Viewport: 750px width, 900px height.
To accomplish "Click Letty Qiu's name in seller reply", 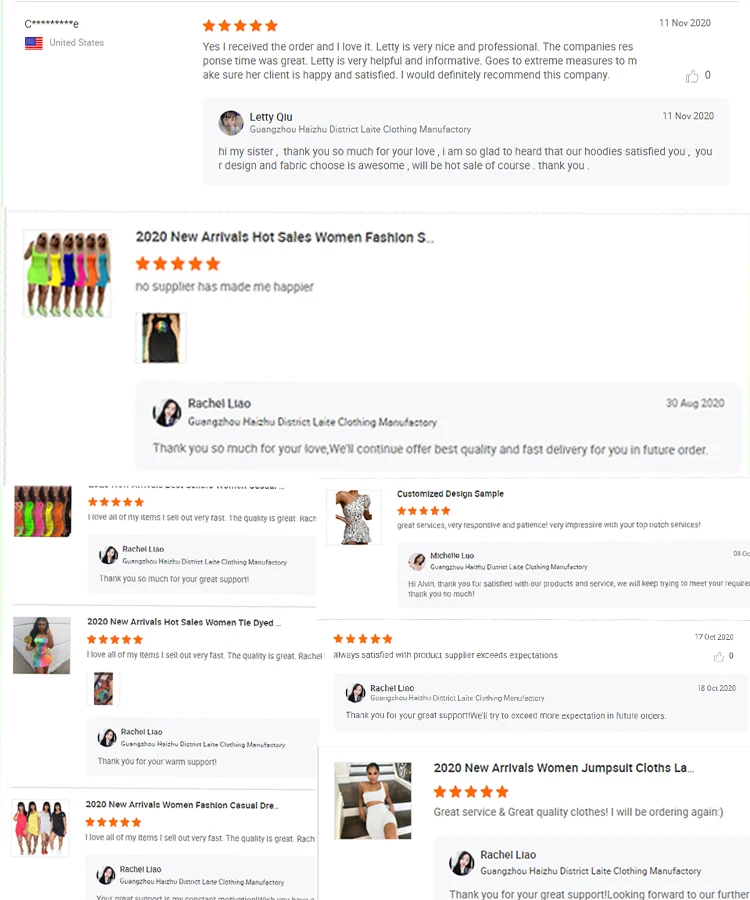I will [x=271, y=117].
